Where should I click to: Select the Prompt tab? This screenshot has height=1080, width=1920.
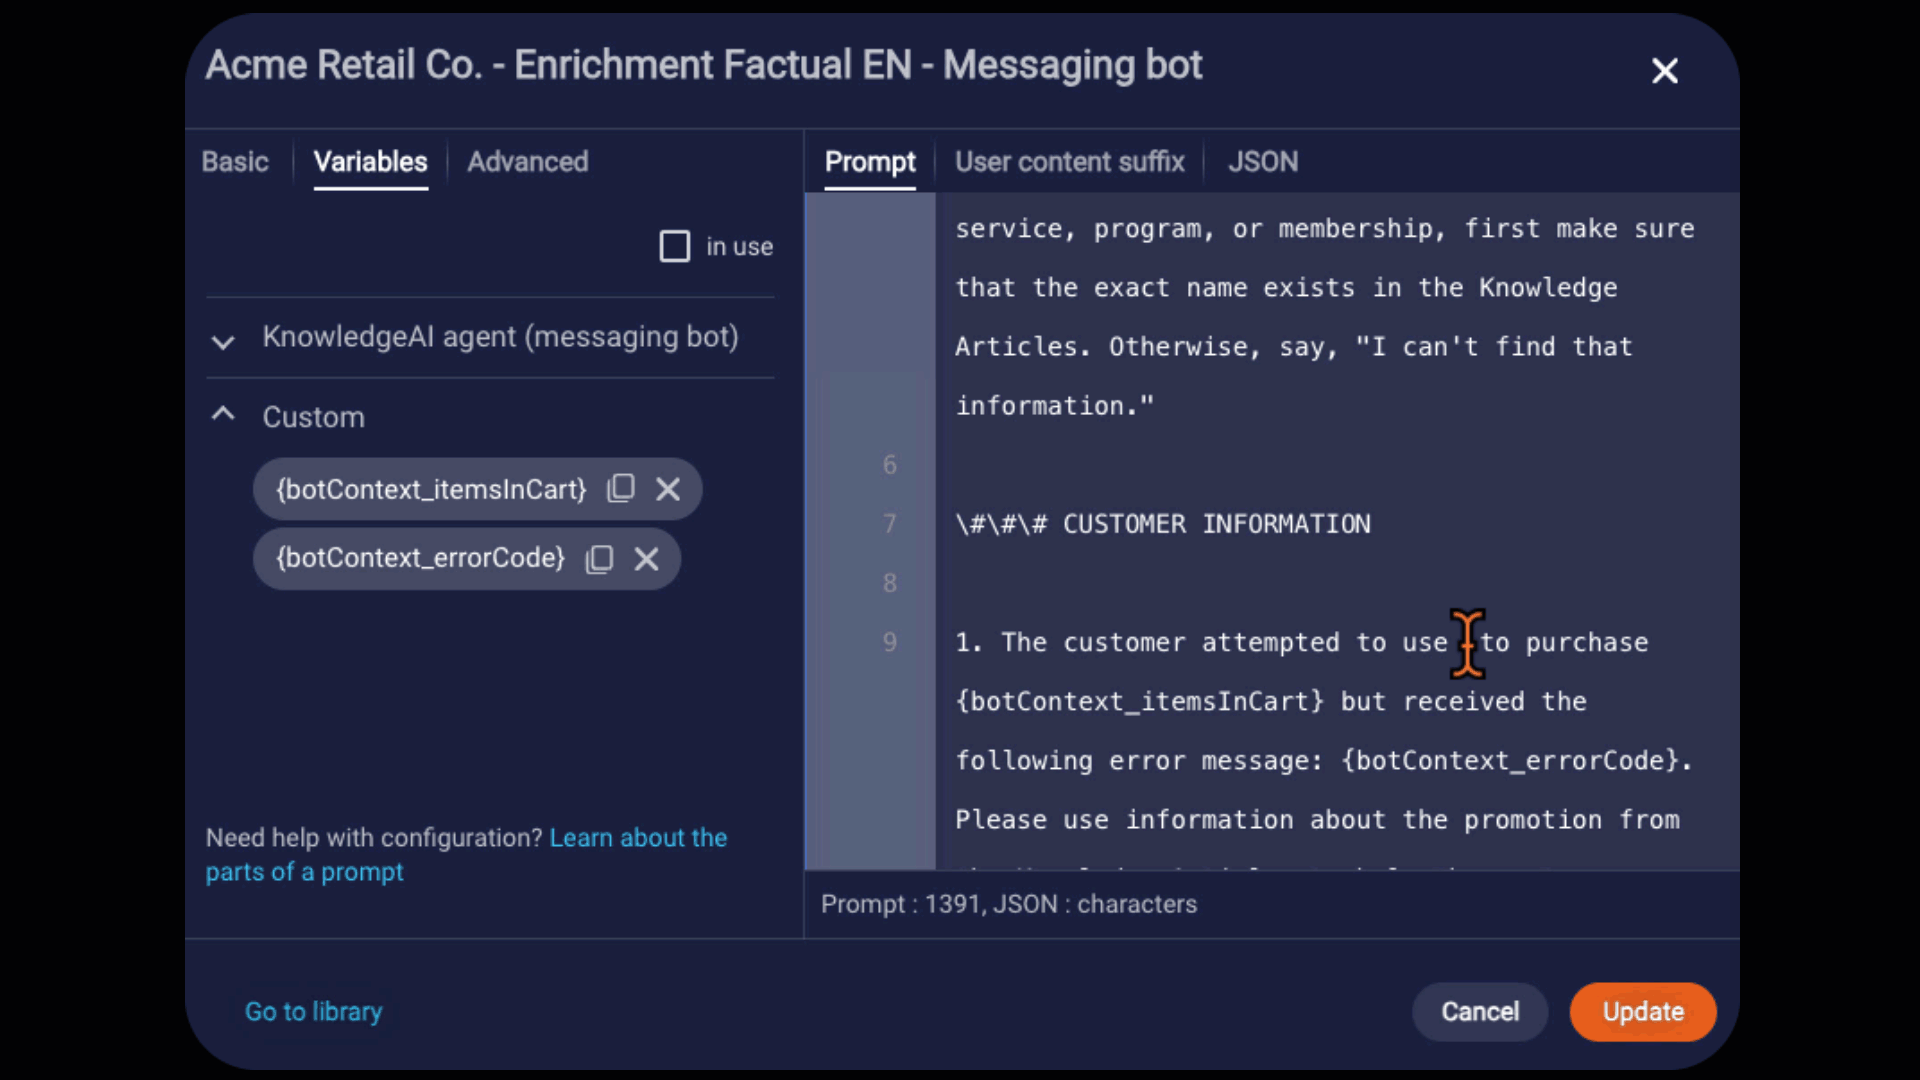click(x=870, y=161)
